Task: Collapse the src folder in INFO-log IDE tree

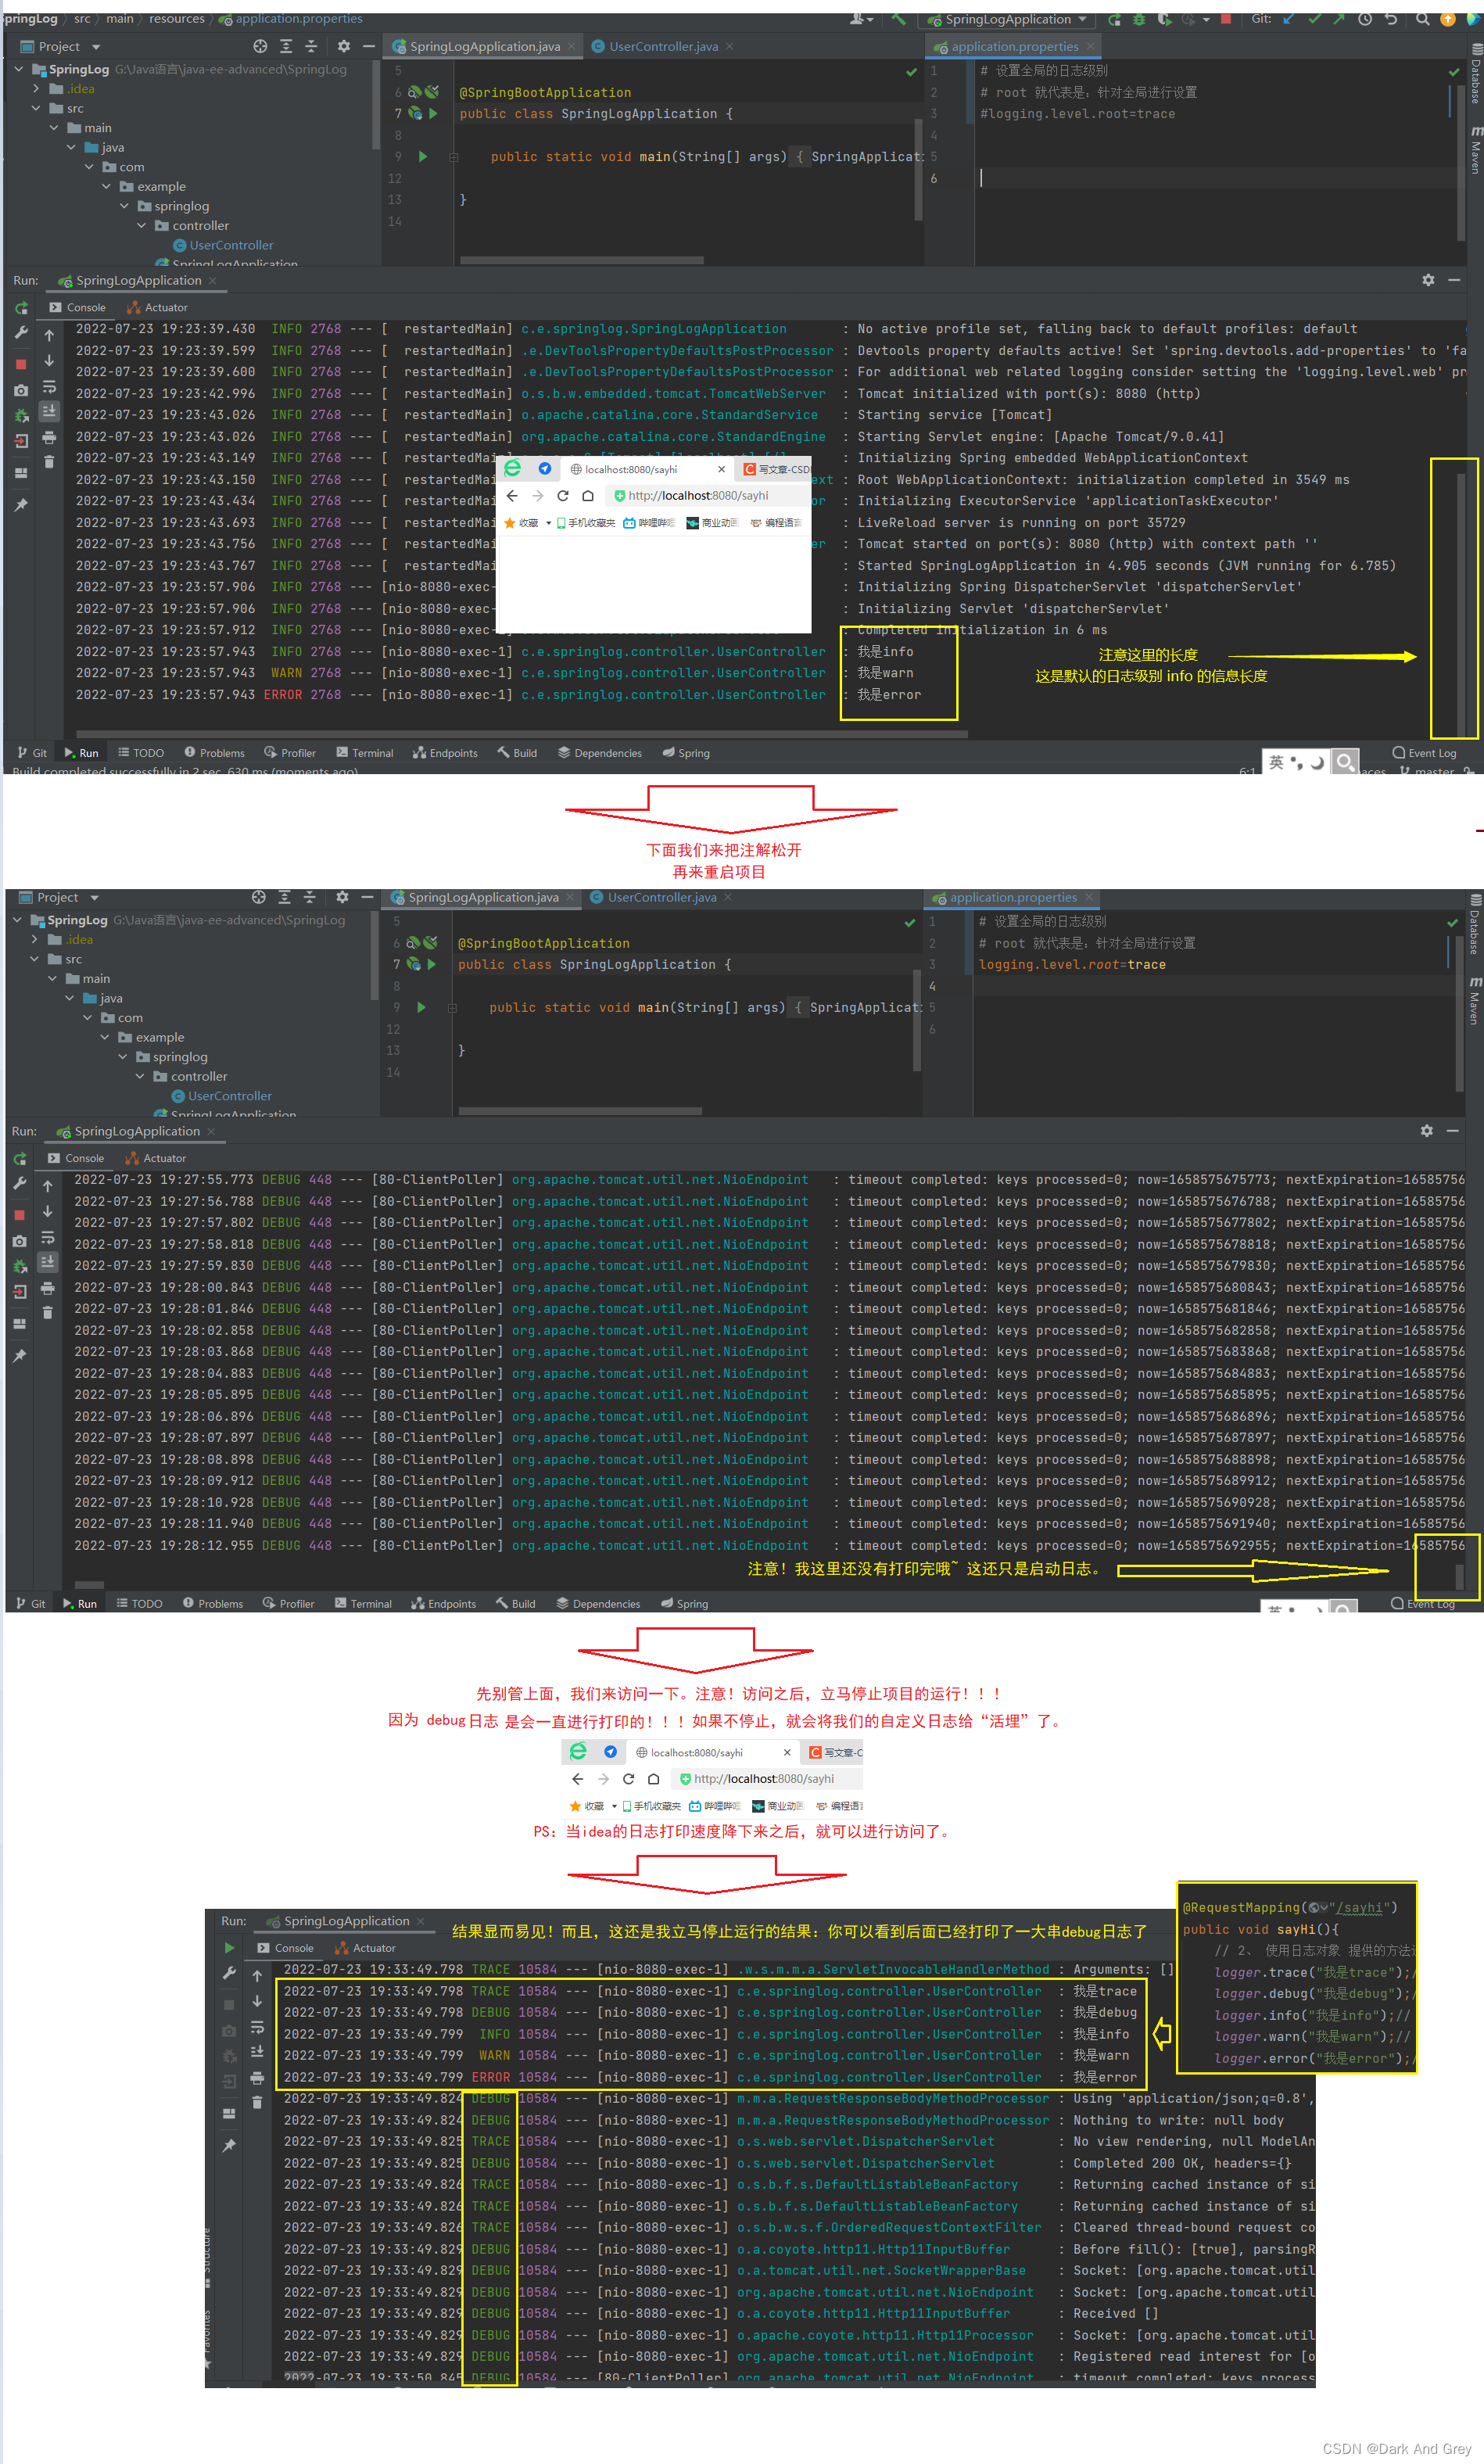Action: click(x=36, y=108)
